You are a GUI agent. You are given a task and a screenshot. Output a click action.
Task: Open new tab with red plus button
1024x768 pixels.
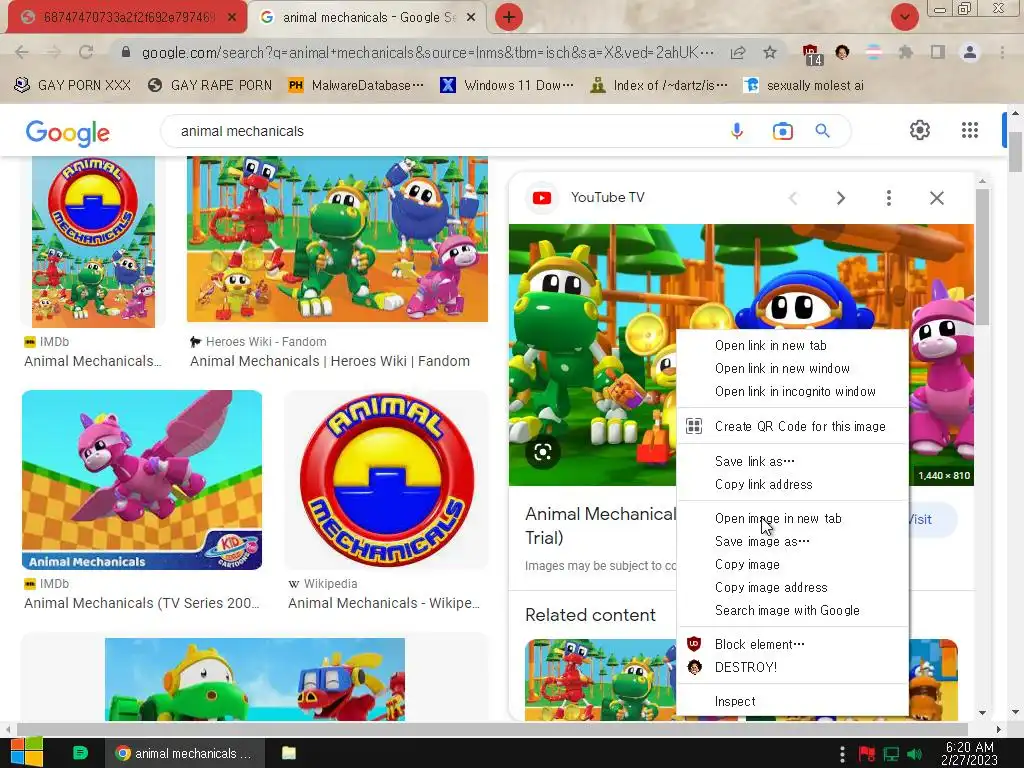pyautogui.click(x=509, y=17)
